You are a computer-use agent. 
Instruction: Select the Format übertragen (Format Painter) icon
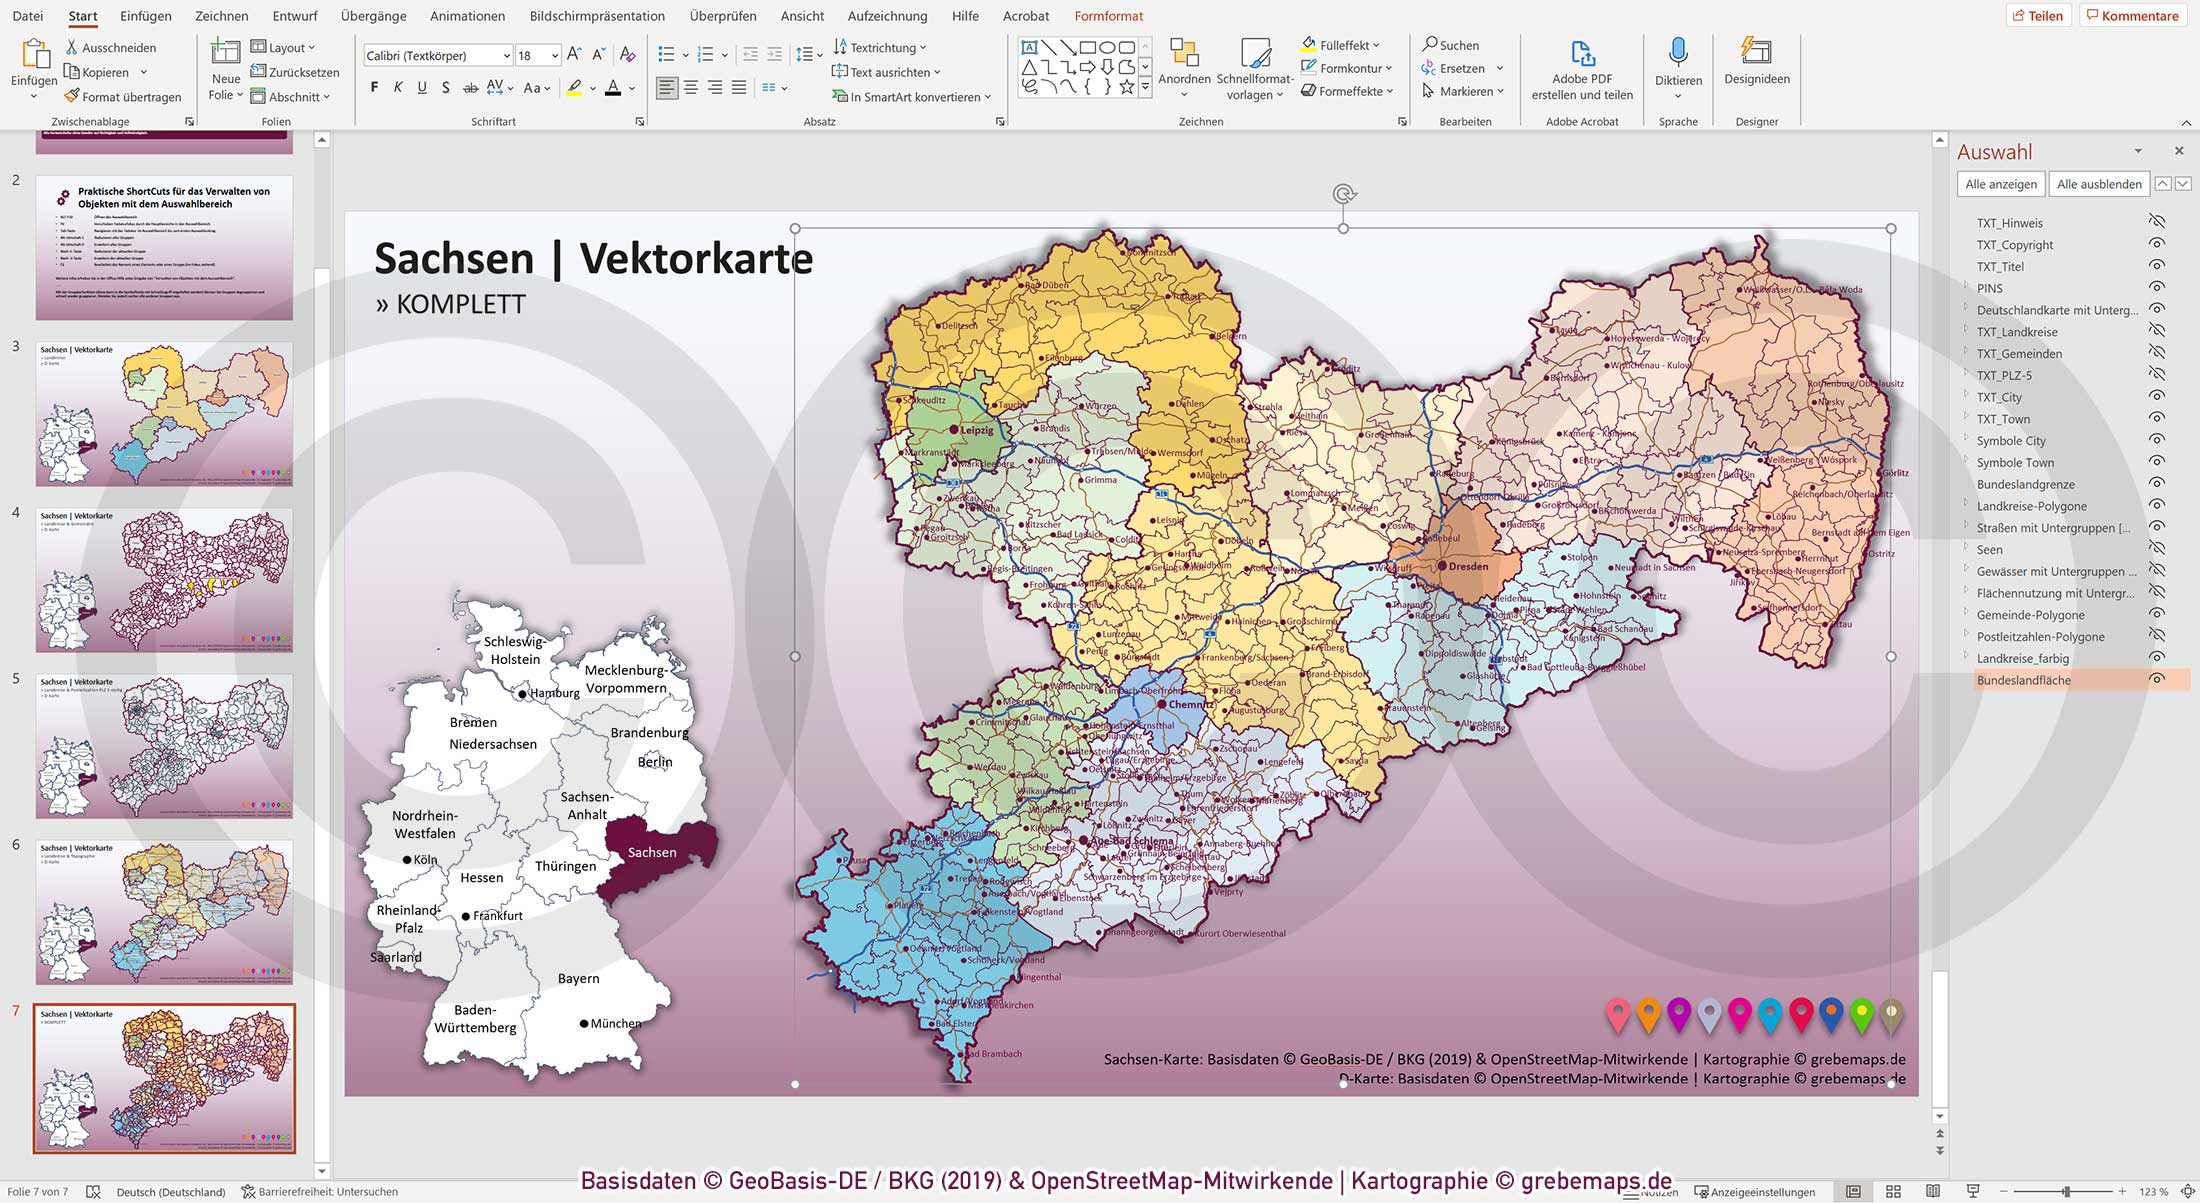70,96
